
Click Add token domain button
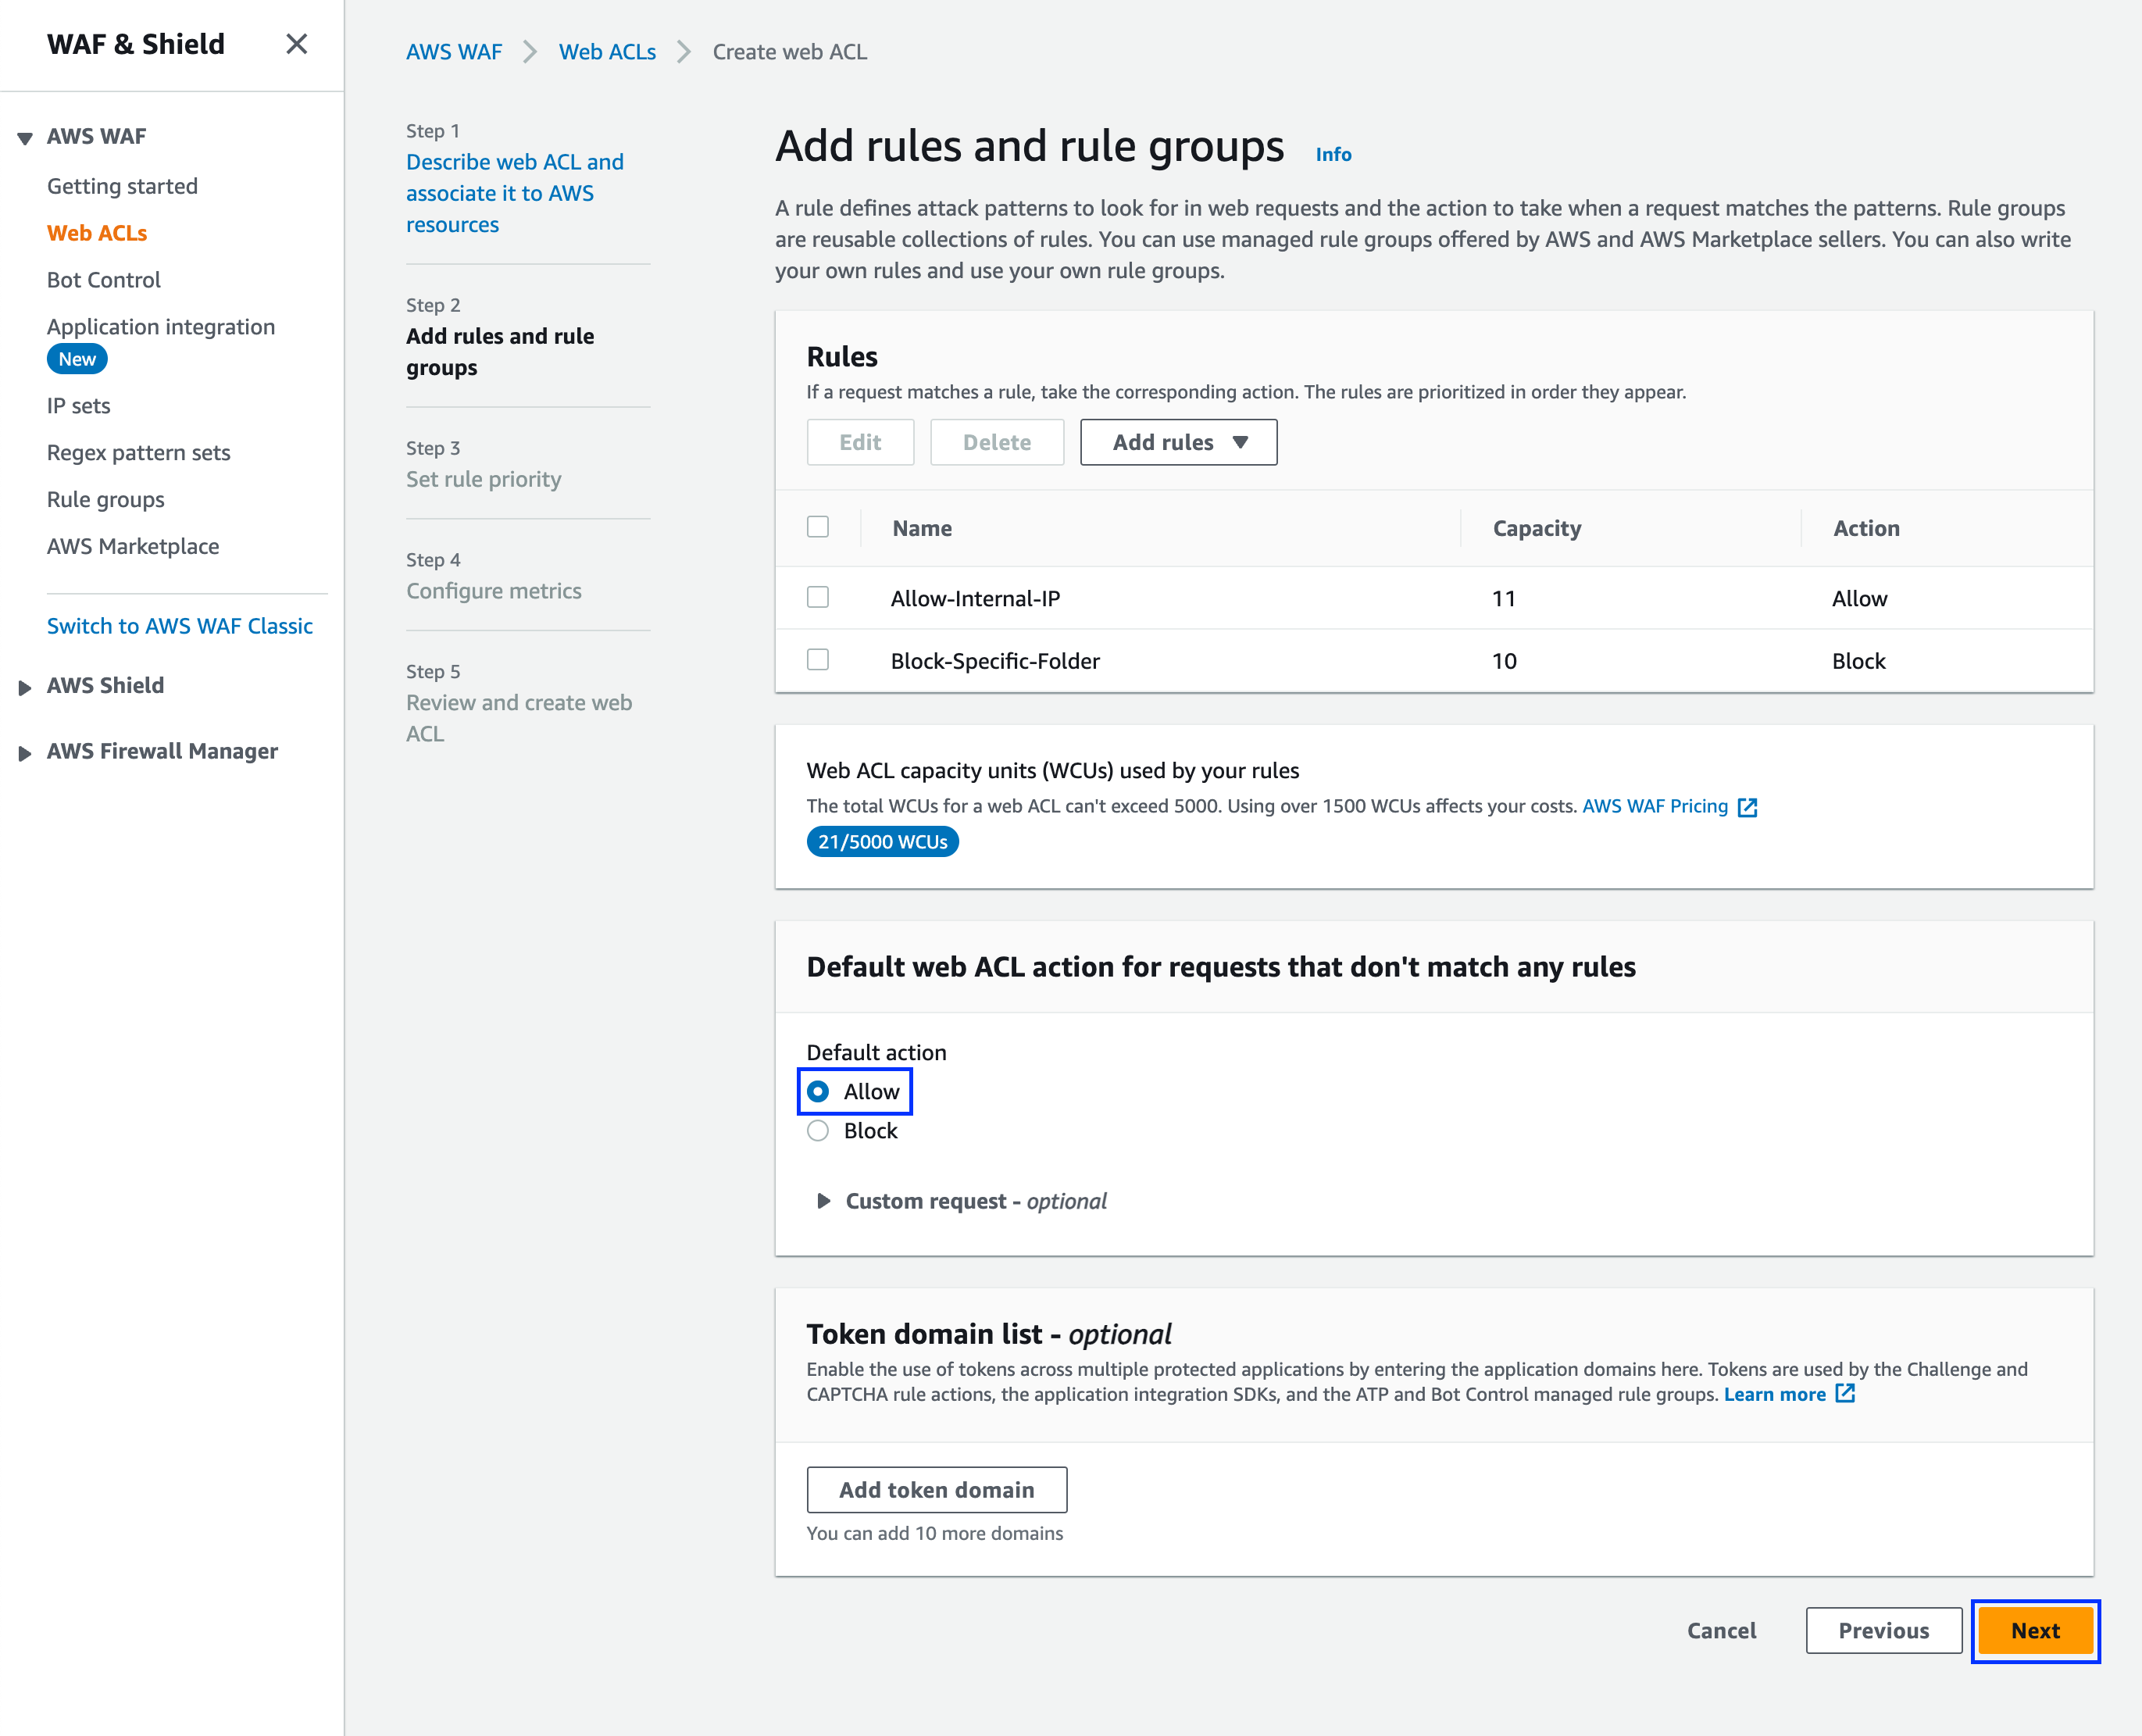[x=937, y=1490]
